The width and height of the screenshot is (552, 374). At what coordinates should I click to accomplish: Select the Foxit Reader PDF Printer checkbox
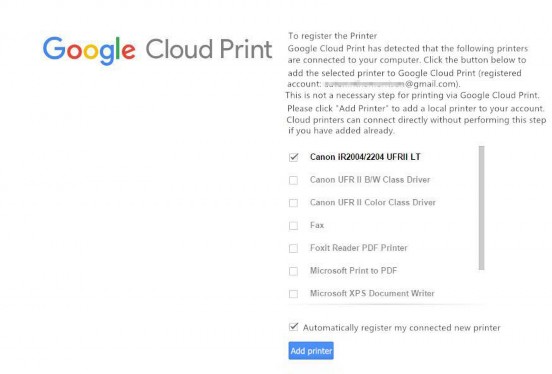[293, 248]
